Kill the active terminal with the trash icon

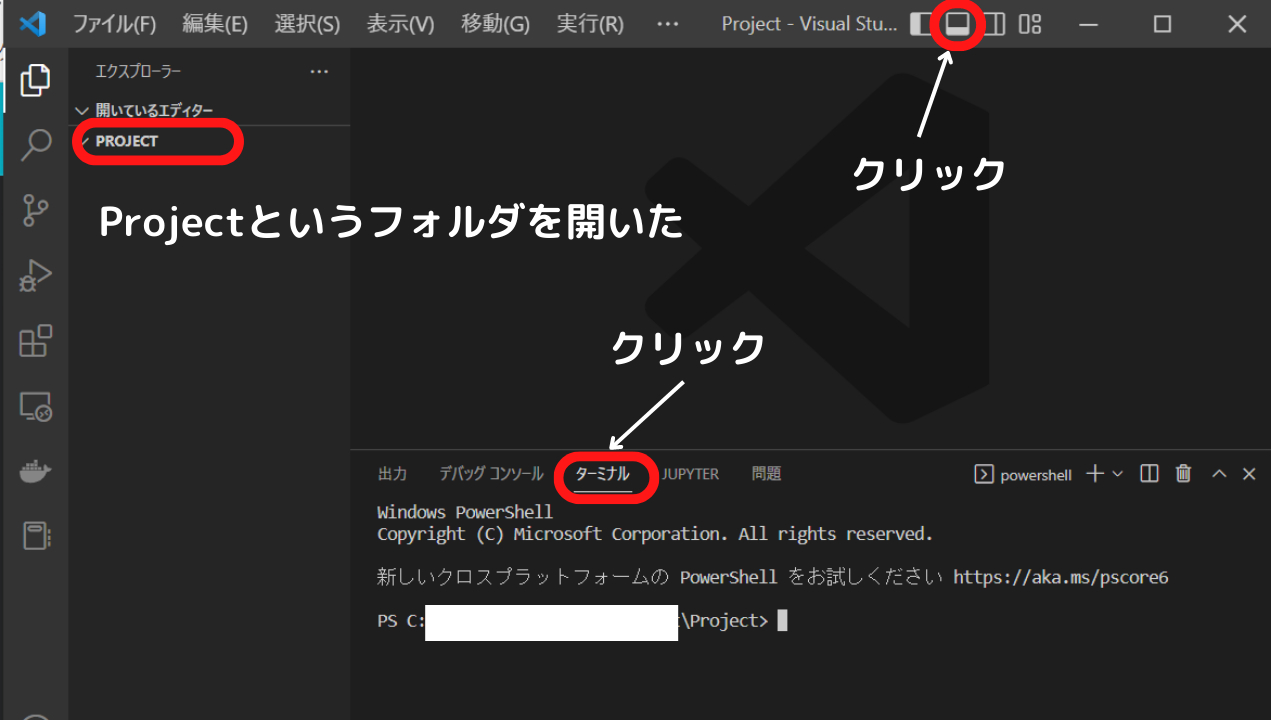tap(1183, 473)
